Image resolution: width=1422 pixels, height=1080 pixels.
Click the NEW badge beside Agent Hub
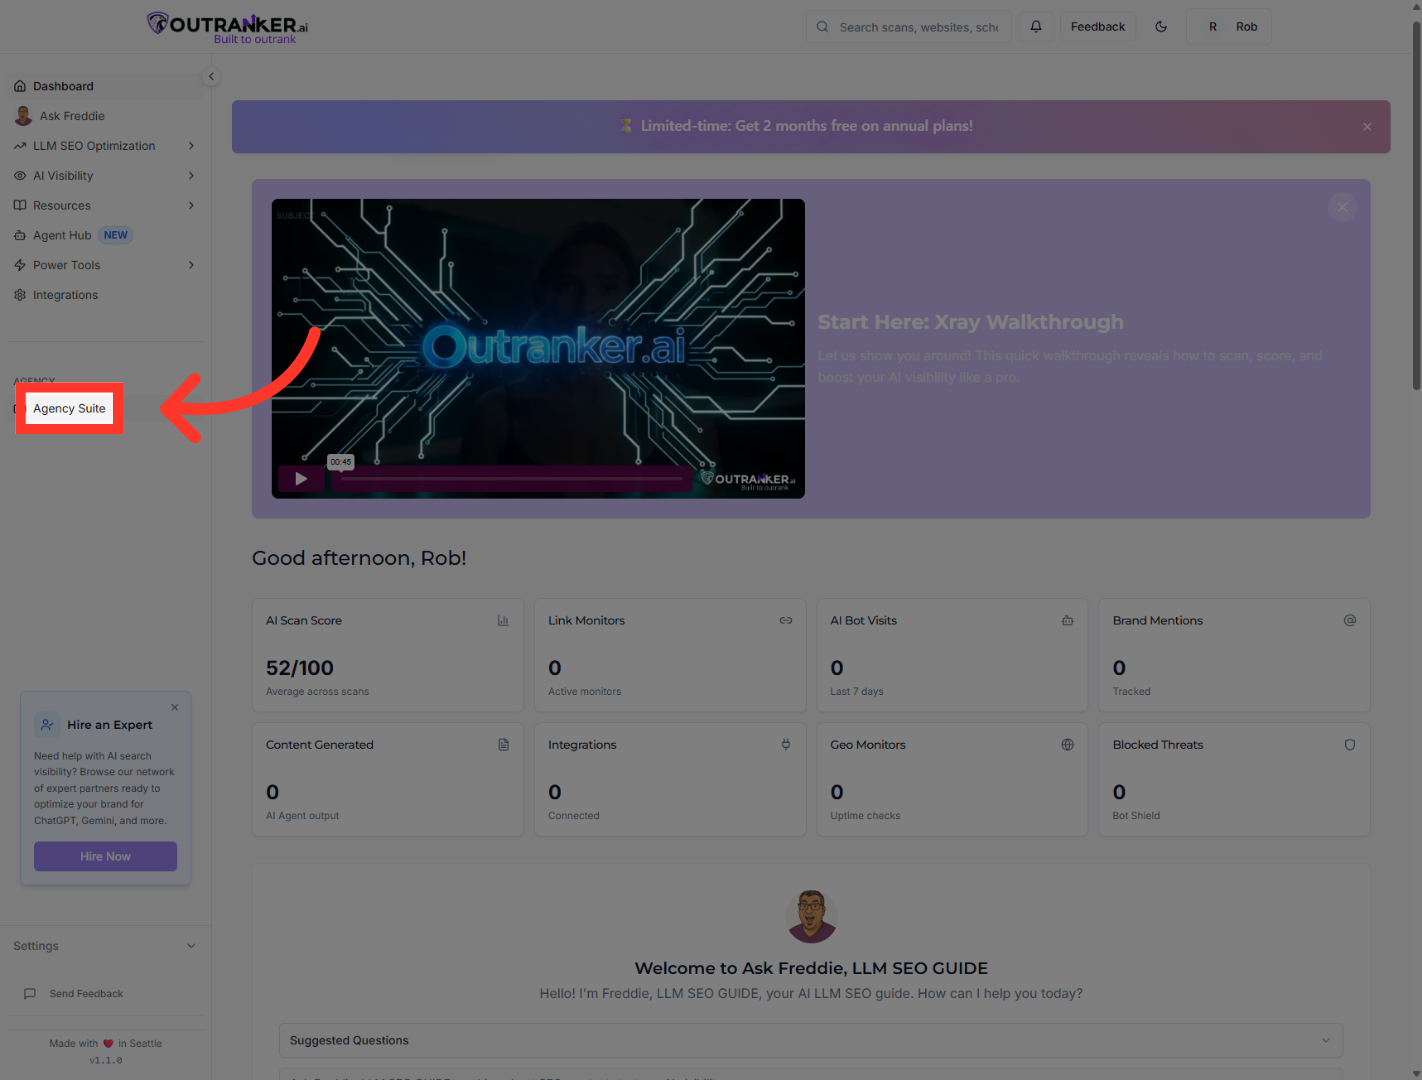pyautogui.click(x=116, y=236)
